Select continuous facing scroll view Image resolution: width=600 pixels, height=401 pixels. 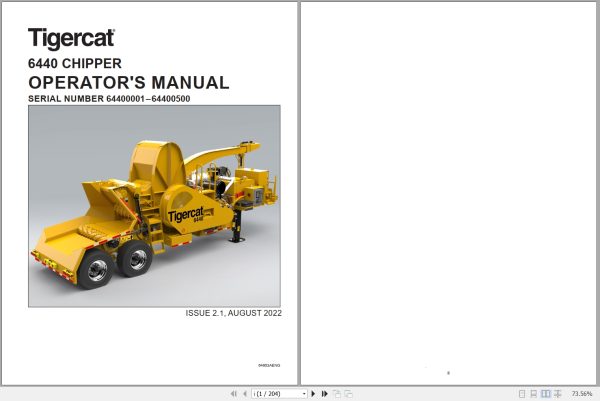tap(558, 394)
